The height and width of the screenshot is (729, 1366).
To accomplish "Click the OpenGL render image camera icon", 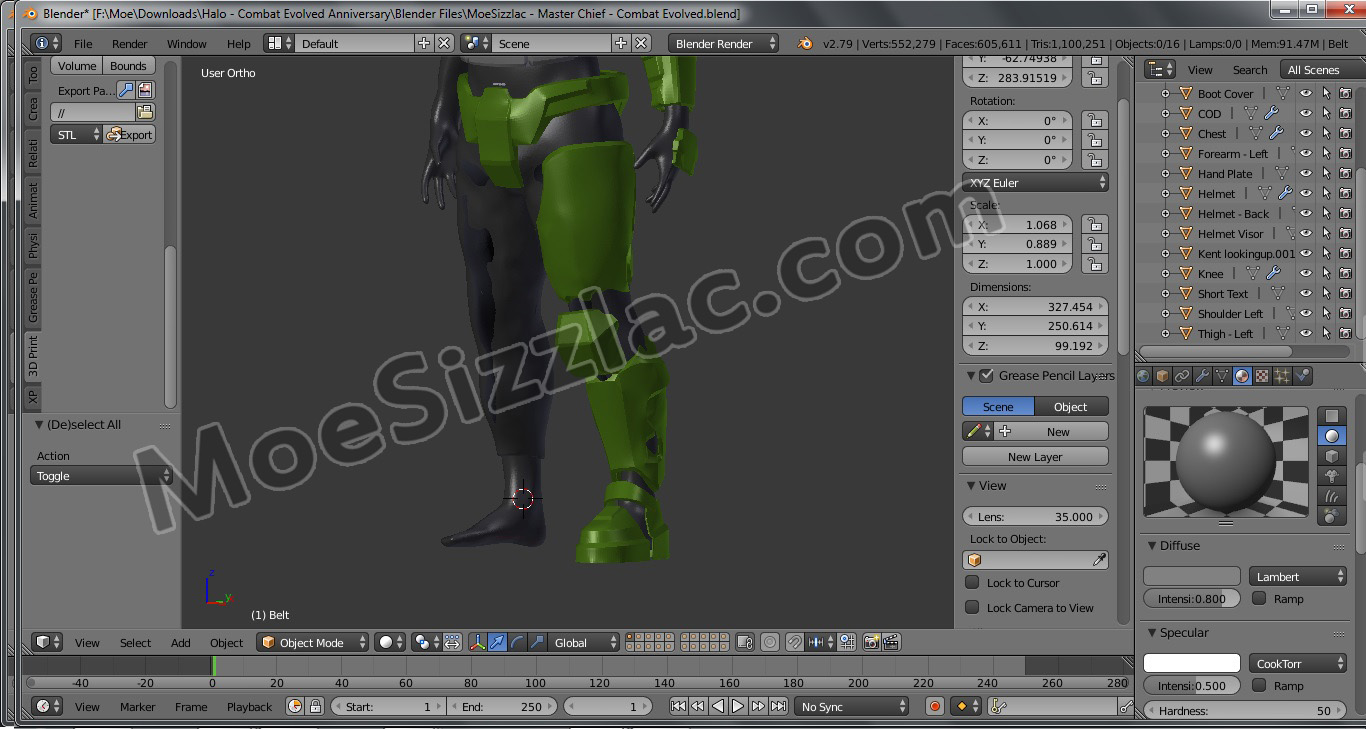I will [x=871, y=642].
